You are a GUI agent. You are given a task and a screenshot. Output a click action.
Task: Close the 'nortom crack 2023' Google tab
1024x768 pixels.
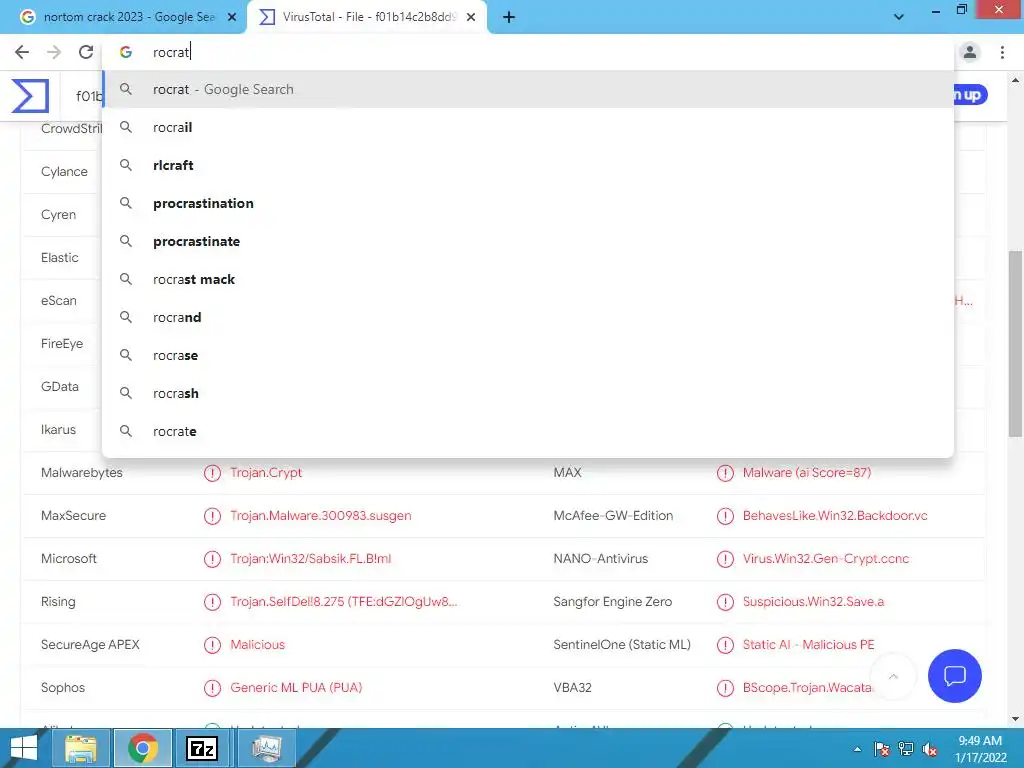tap(232, 18)
